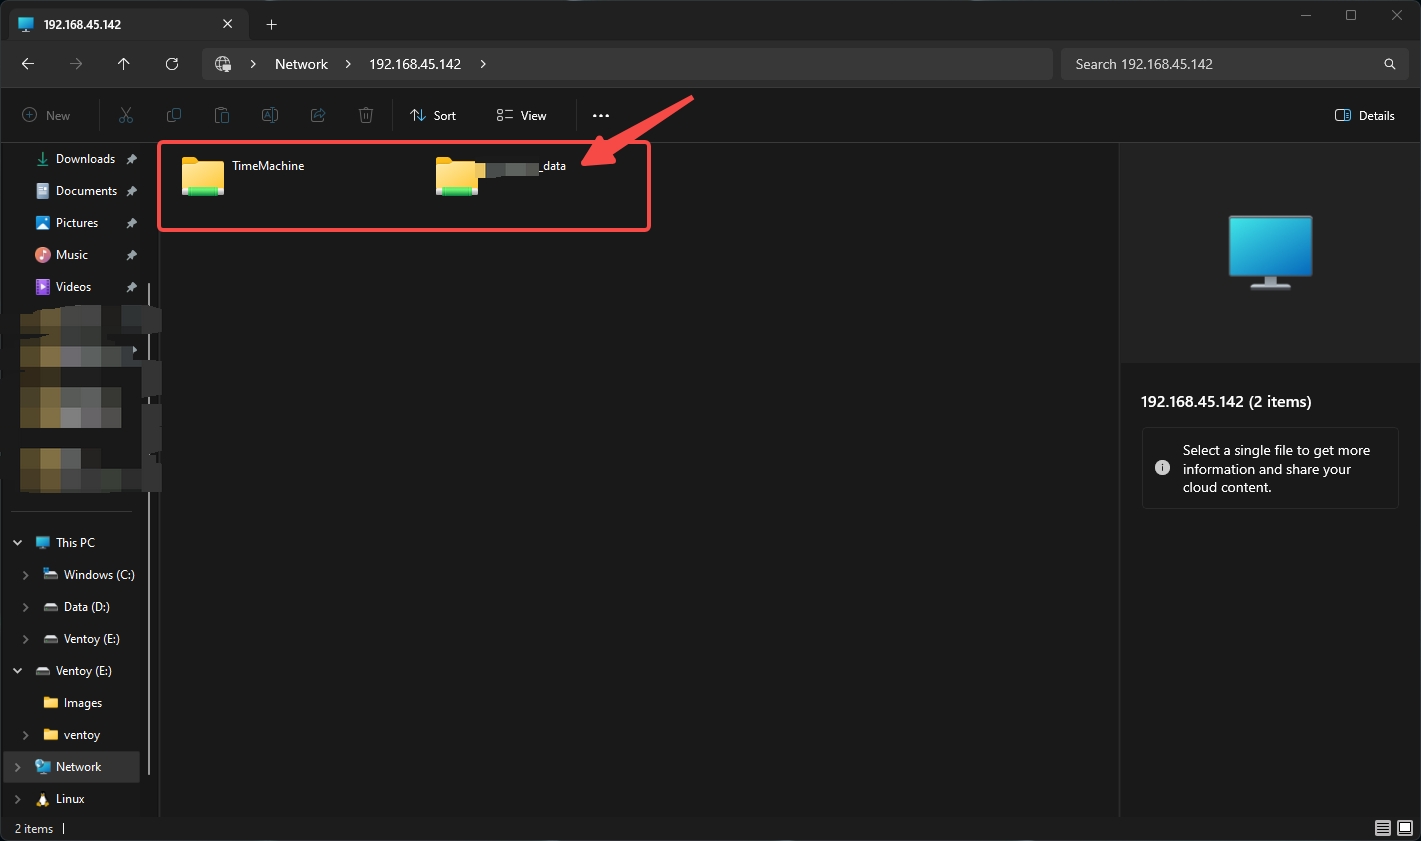Expand the Network tree node
This screenshot has height=841, width=1421.
pyautogui.click(x=18, y=767)
